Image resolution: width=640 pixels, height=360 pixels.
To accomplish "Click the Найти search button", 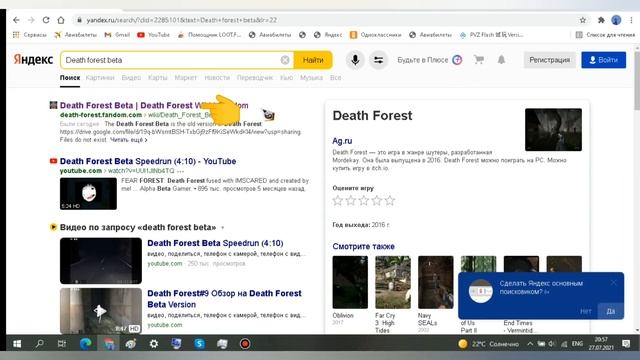I will click(x=313, y=60).
